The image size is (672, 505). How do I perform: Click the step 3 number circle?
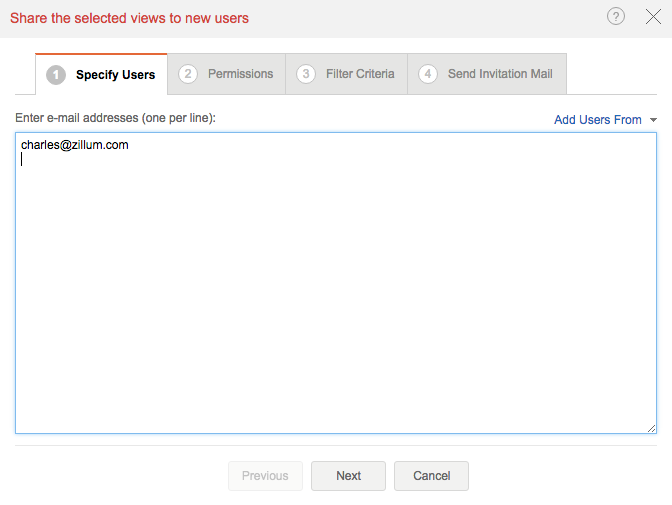tap(306, 74)
